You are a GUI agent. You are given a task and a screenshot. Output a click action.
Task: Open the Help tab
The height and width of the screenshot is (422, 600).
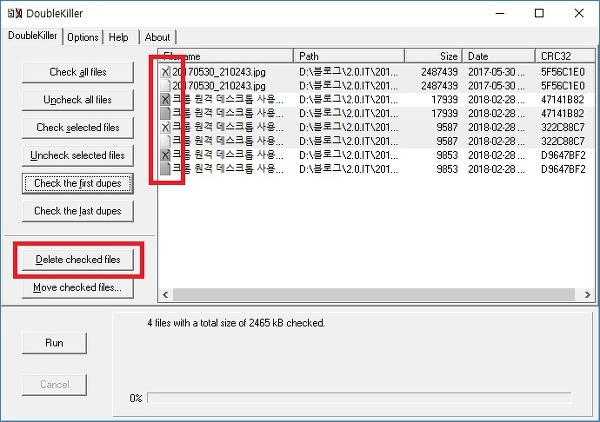(119, 37)
